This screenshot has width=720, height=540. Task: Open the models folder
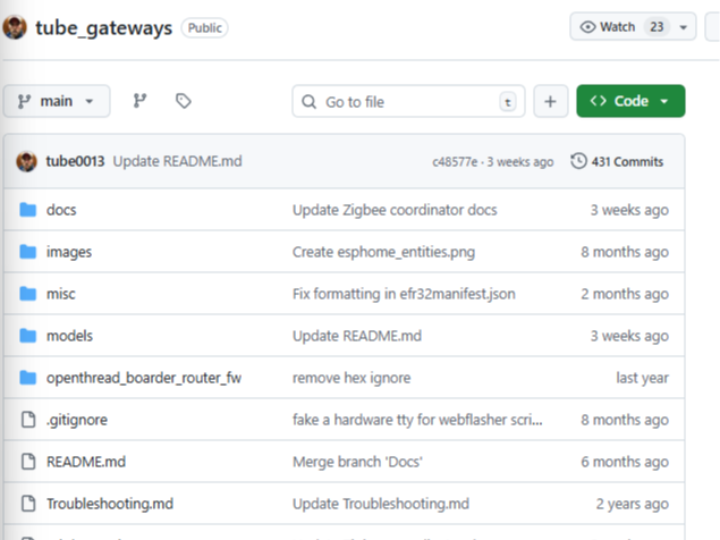(69, 336)
